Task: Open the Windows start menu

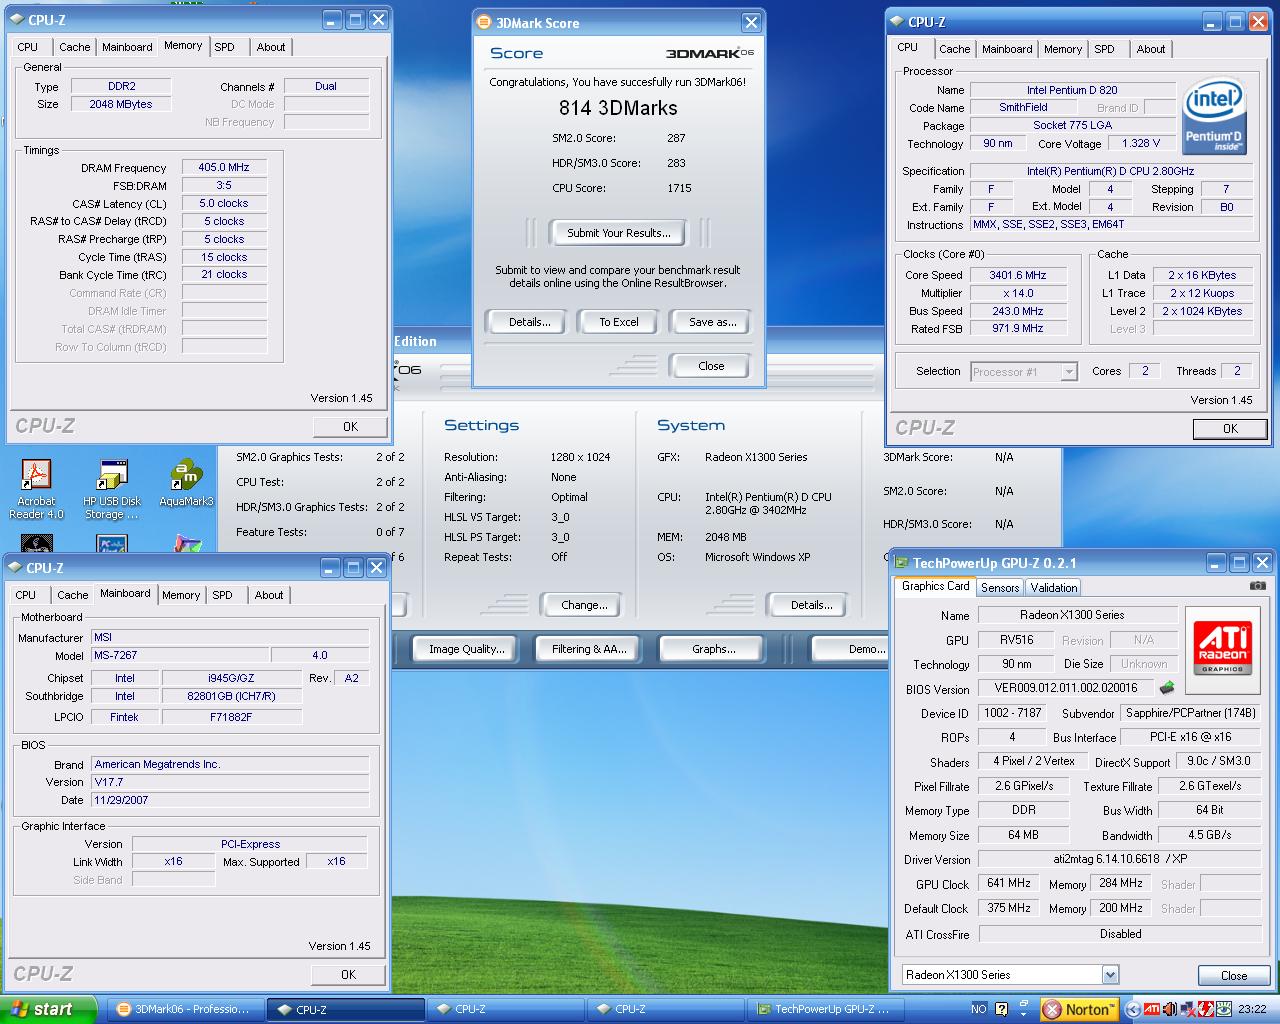Action: pos(48,1009)
